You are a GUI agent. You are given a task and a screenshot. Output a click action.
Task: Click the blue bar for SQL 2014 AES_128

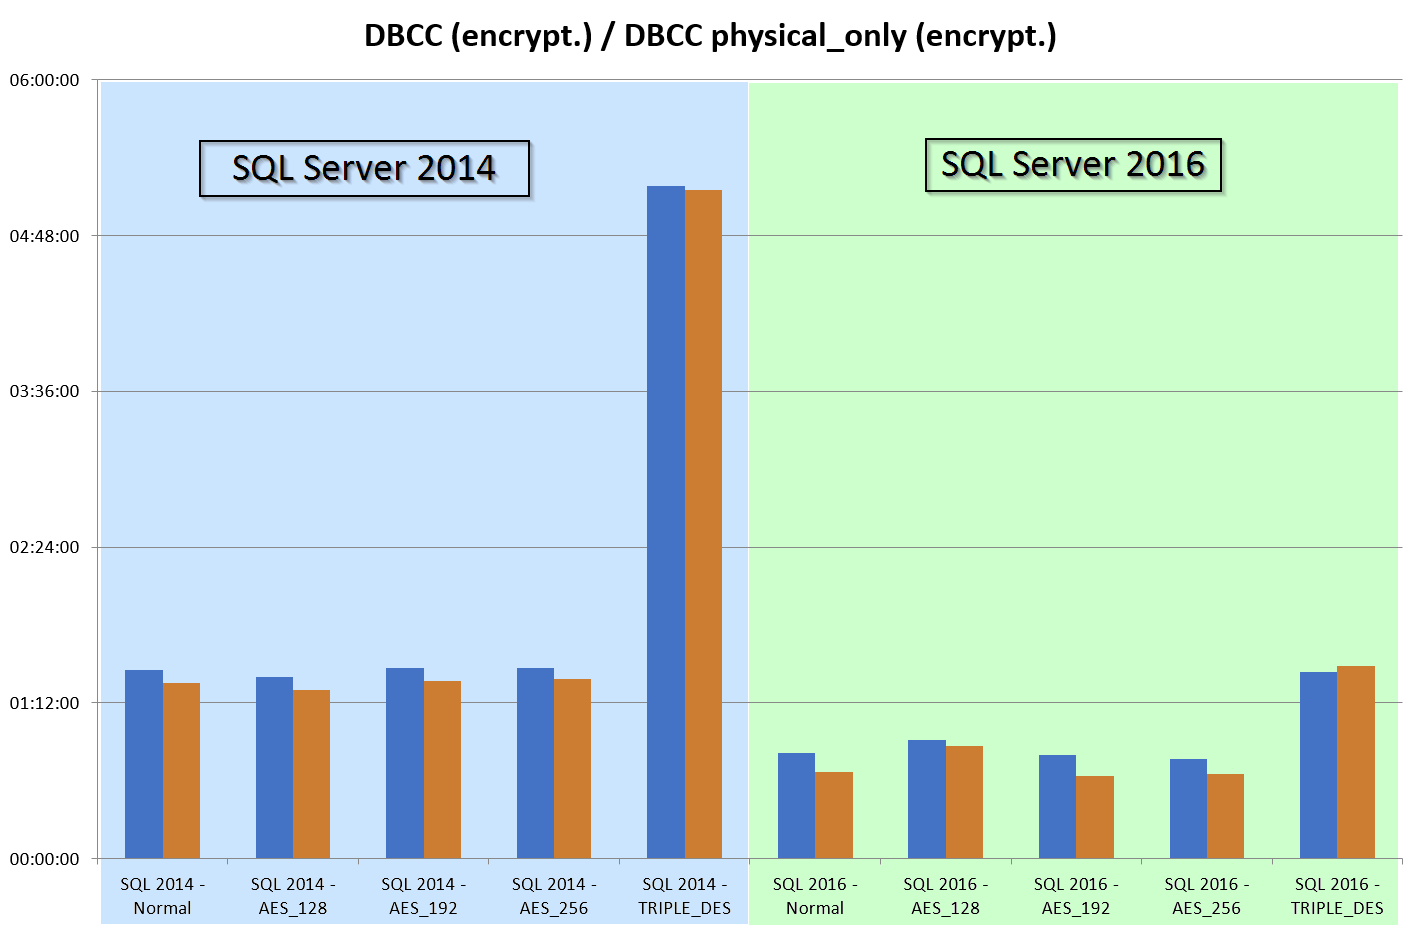(x=274, y=768)
